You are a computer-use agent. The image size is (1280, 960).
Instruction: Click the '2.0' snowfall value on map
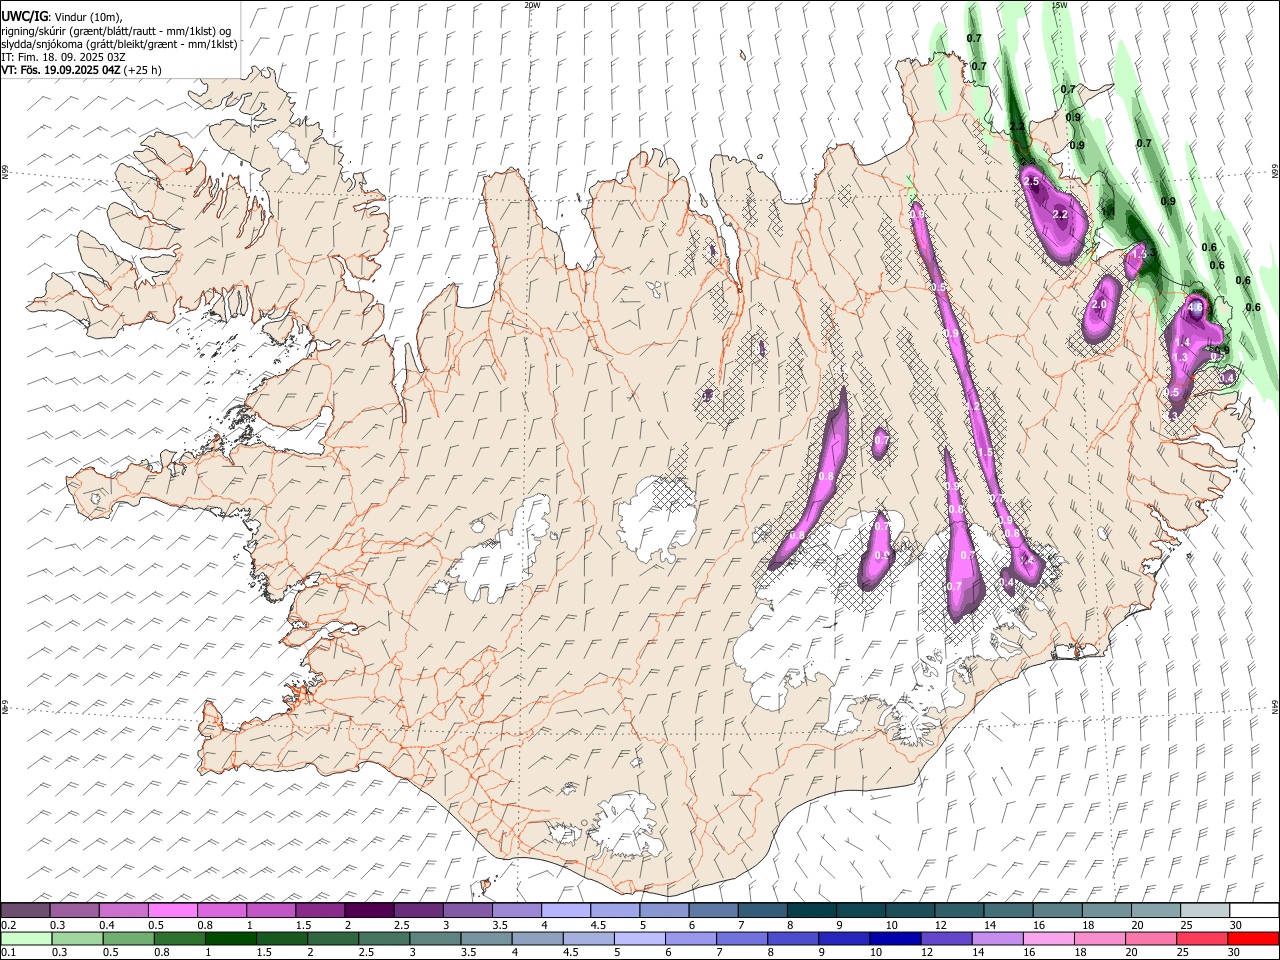tap(1100, 305)
